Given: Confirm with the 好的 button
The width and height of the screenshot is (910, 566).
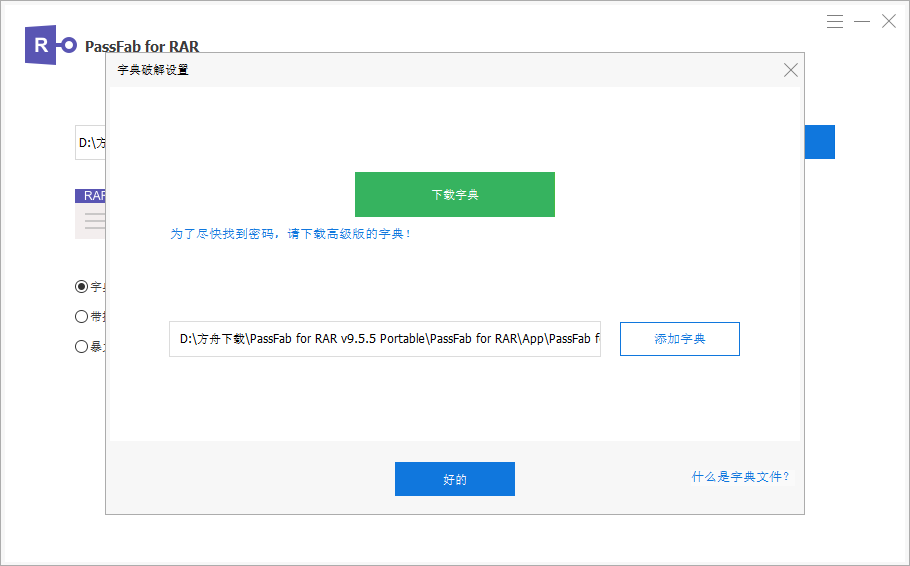Looking at the screenshot, I should [454, 479].
